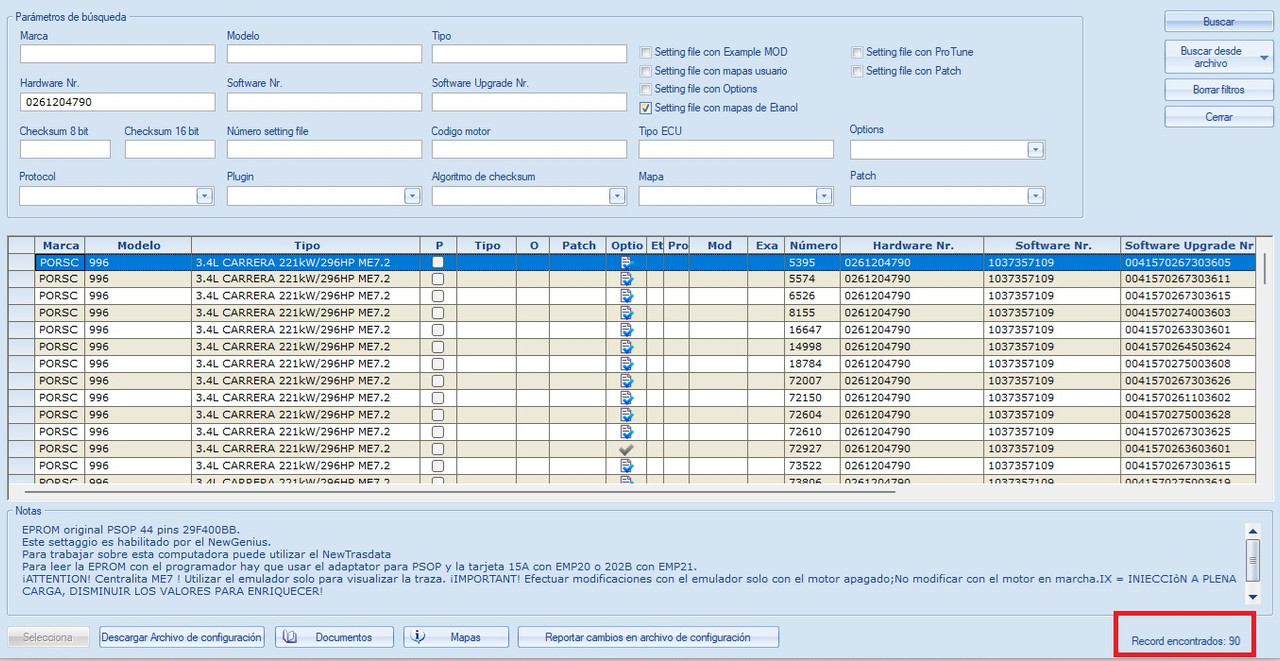Screen dimensions: 1280x661
Task: Open the Protocol dropdown
Action: pos(205,197)
